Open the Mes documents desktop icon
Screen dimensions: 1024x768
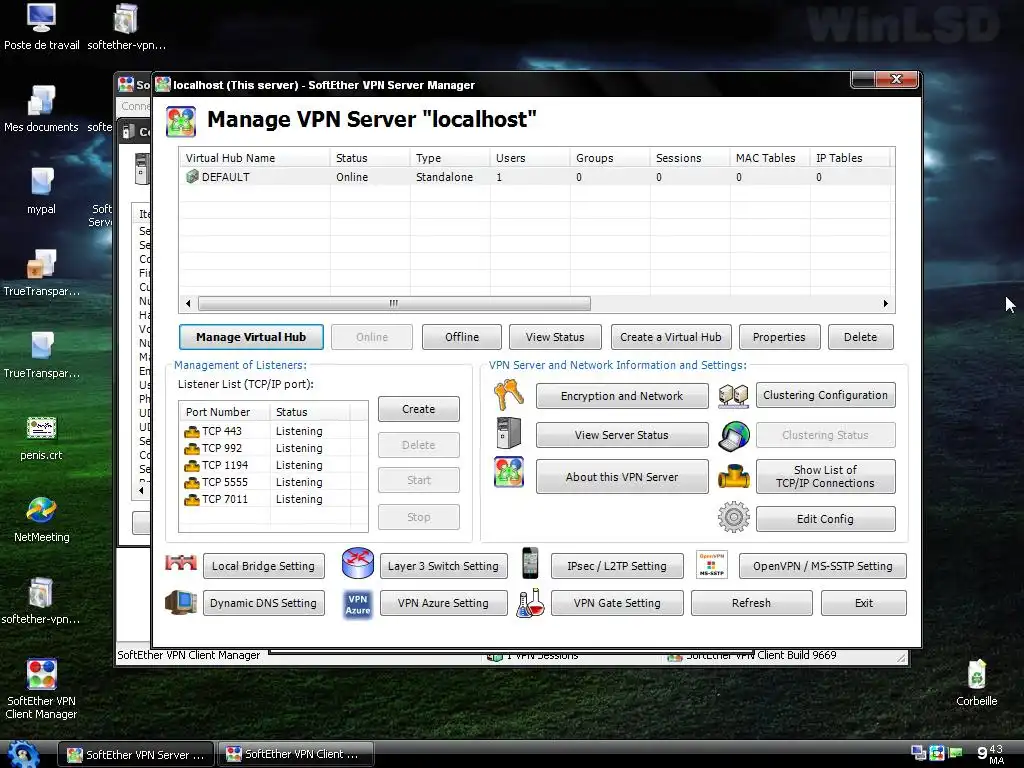[41, 108]
